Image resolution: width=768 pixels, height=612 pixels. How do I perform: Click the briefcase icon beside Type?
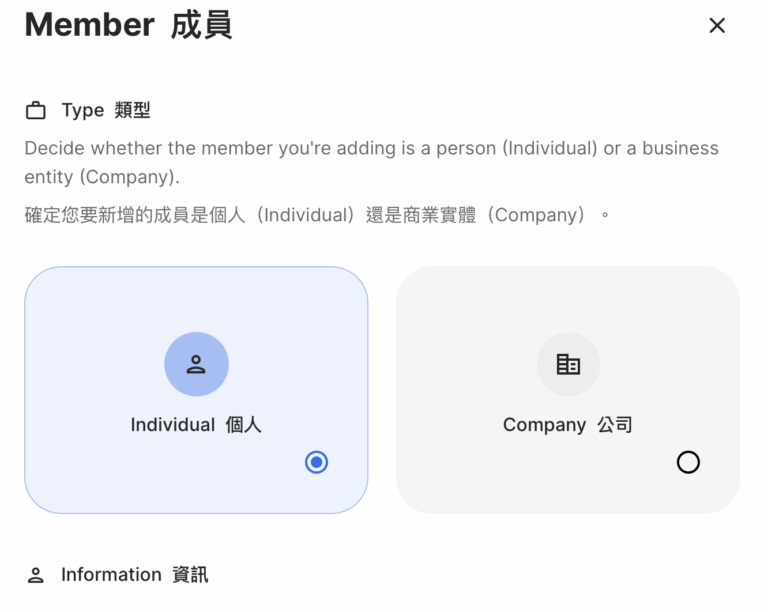click(36, 111)
